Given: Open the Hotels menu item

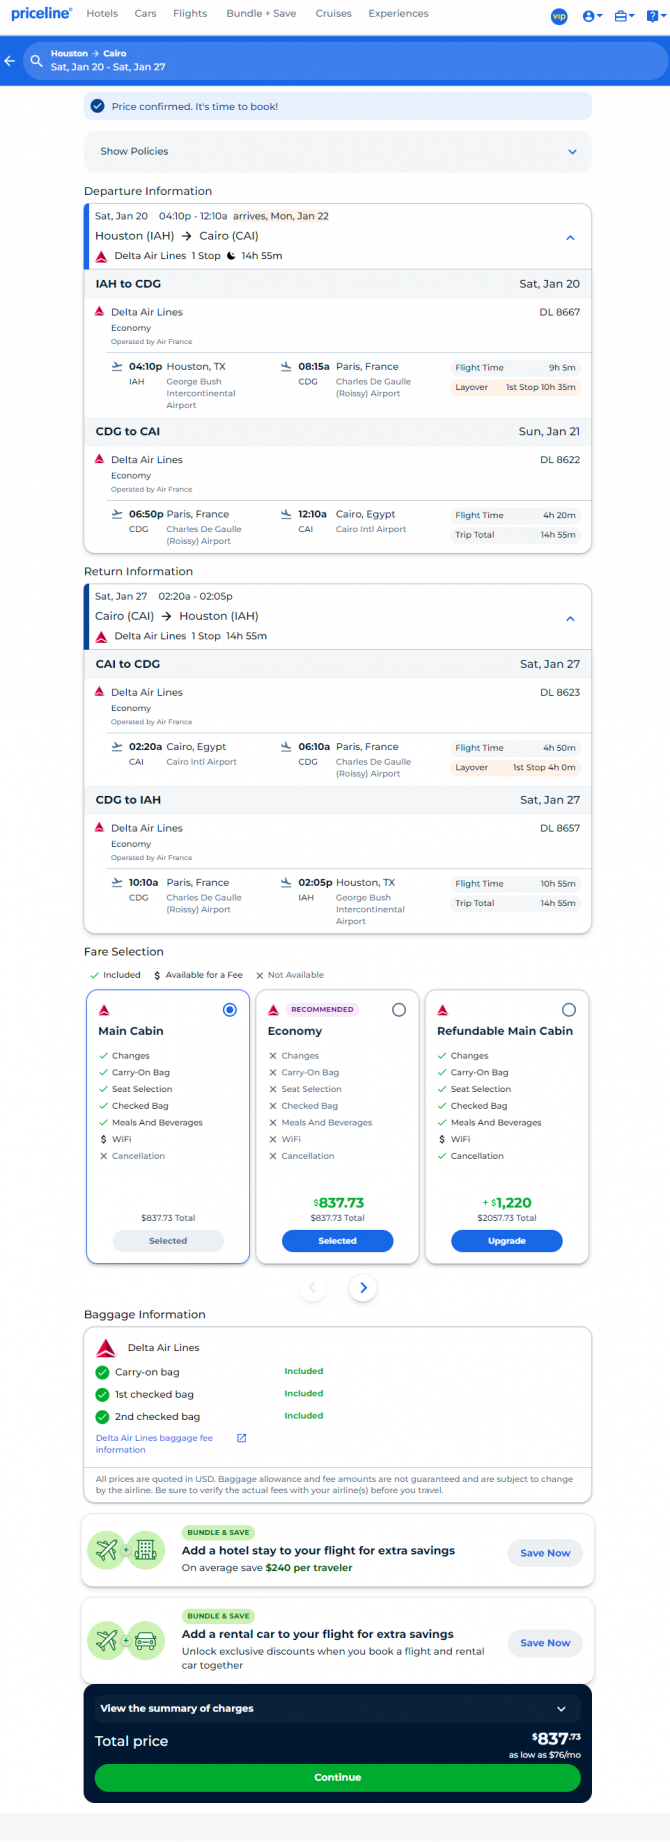Looking at the screenshot, I should [102, 14].
